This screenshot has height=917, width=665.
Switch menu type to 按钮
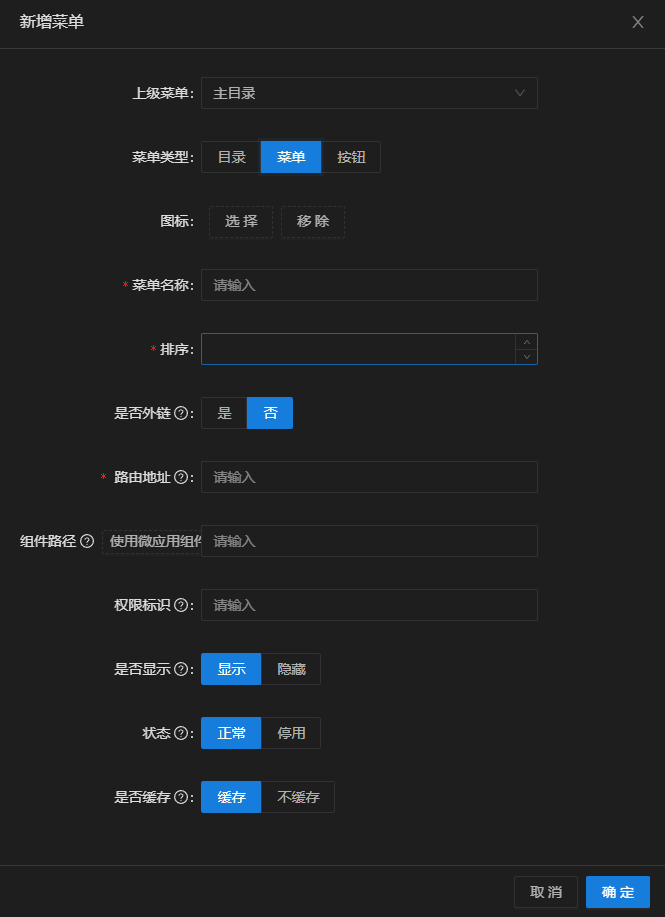(351, 157)
